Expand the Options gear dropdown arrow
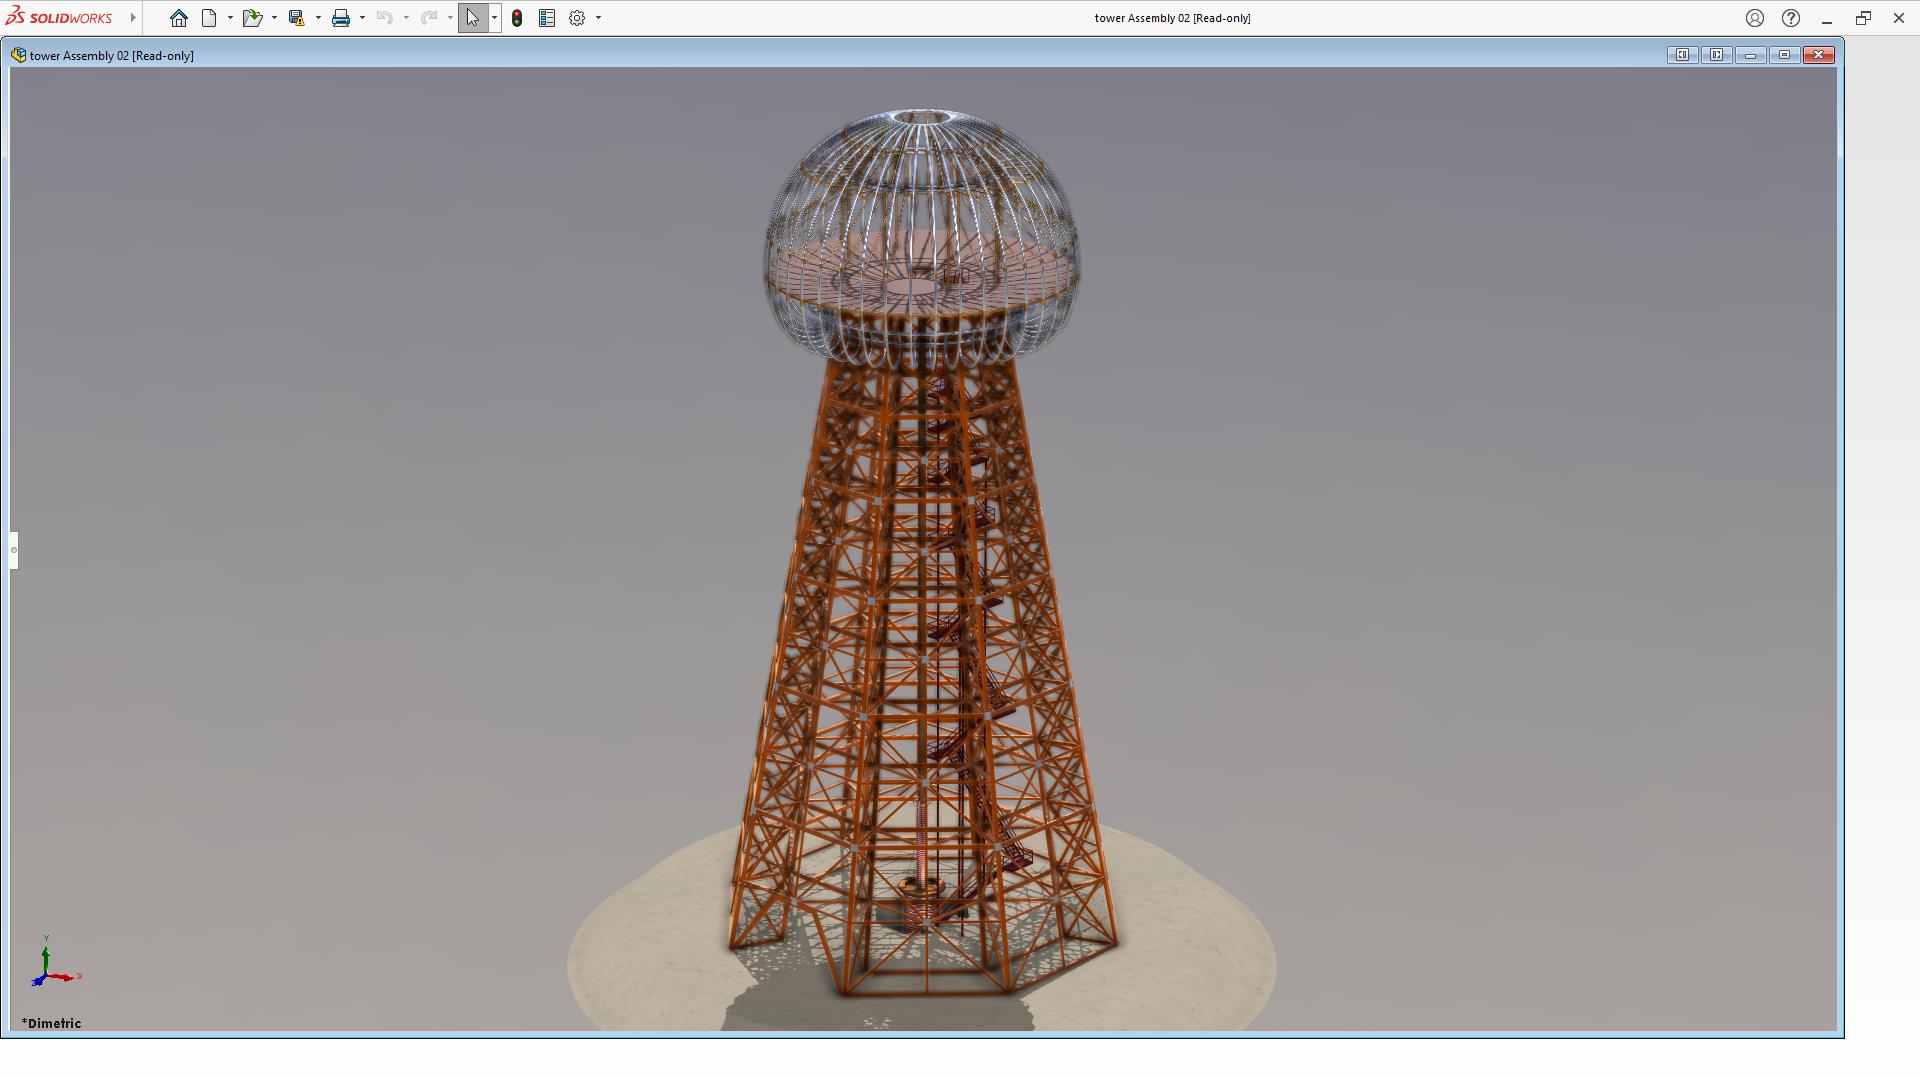Image resolution: width=1920 pixels, height=1078 pixels. point(598,18)
